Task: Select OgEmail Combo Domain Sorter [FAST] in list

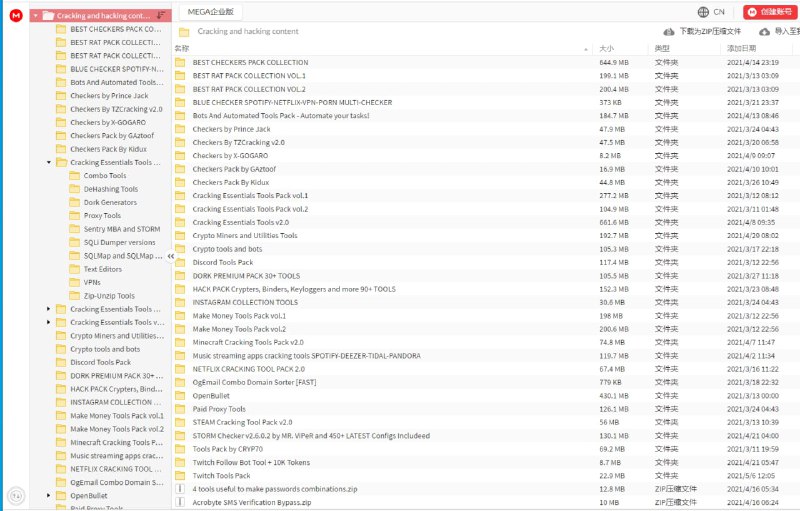Action: point(486,382)
